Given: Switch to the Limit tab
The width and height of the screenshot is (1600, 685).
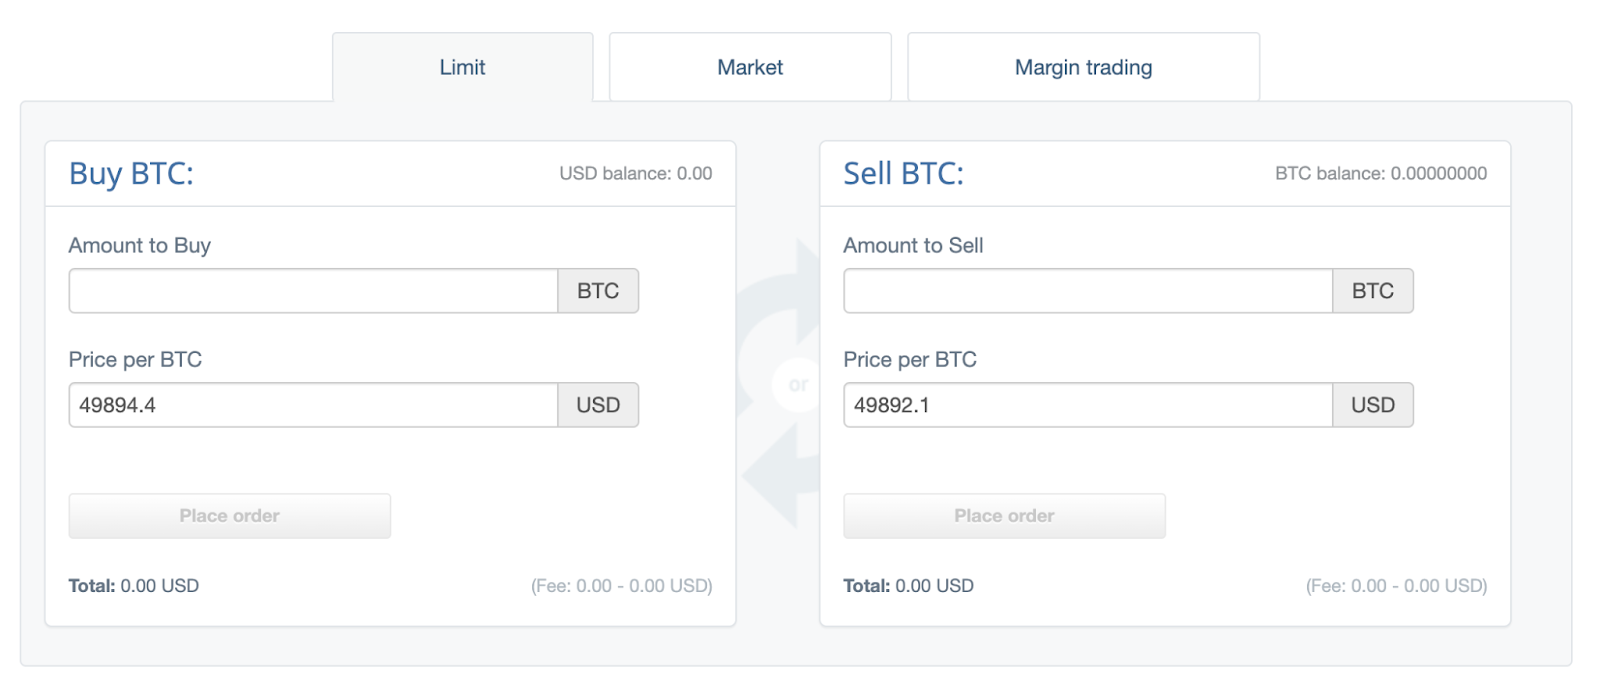Looking at the screenshot, I should (x=462, y=67).
